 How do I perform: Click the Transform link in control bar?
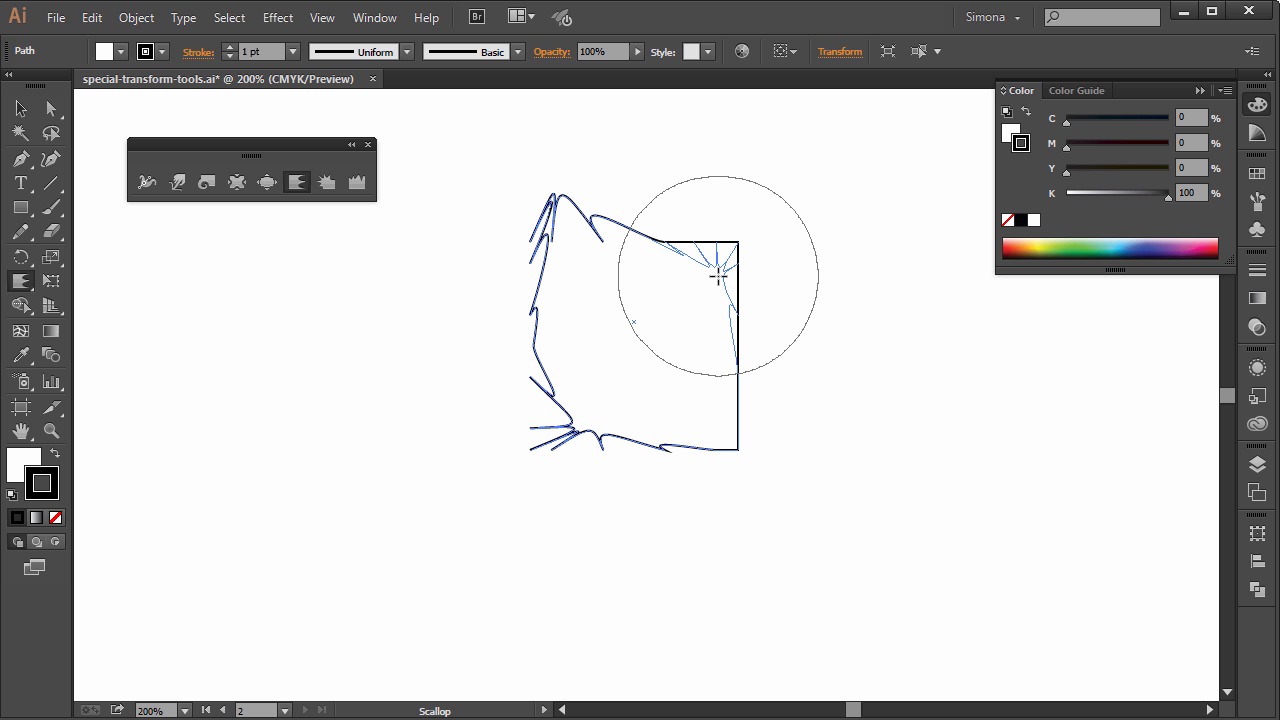tap(839, 52)
